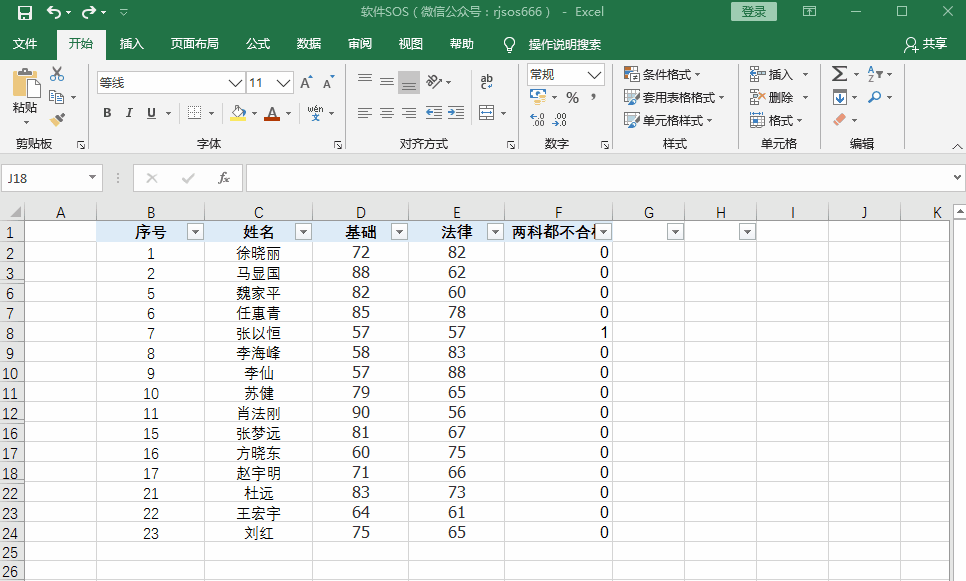This screenshot has width=966, height=581.
Task: Click the AutoSum sigma icon
Action: tap(839, 74)
